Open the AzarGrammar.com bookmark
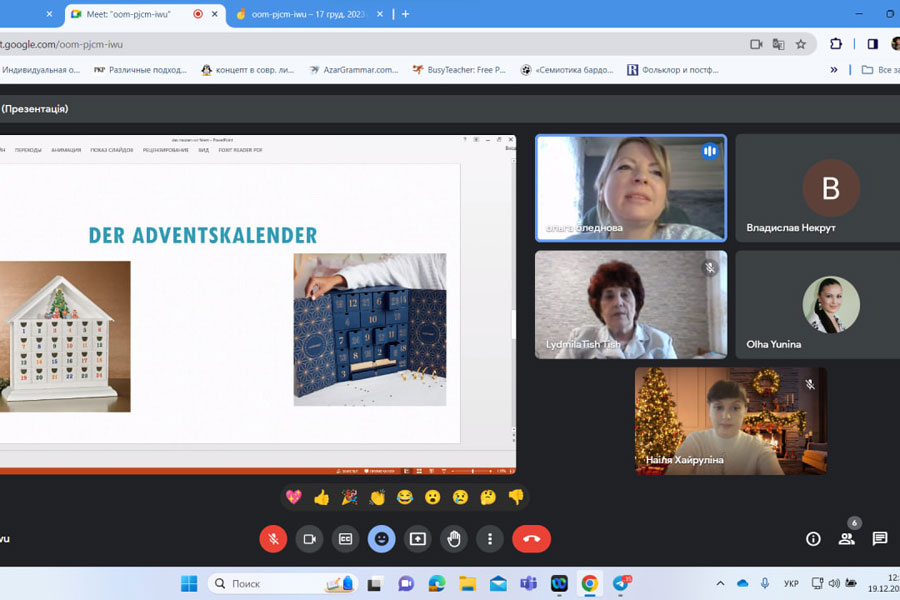 [x=353, y=70]
